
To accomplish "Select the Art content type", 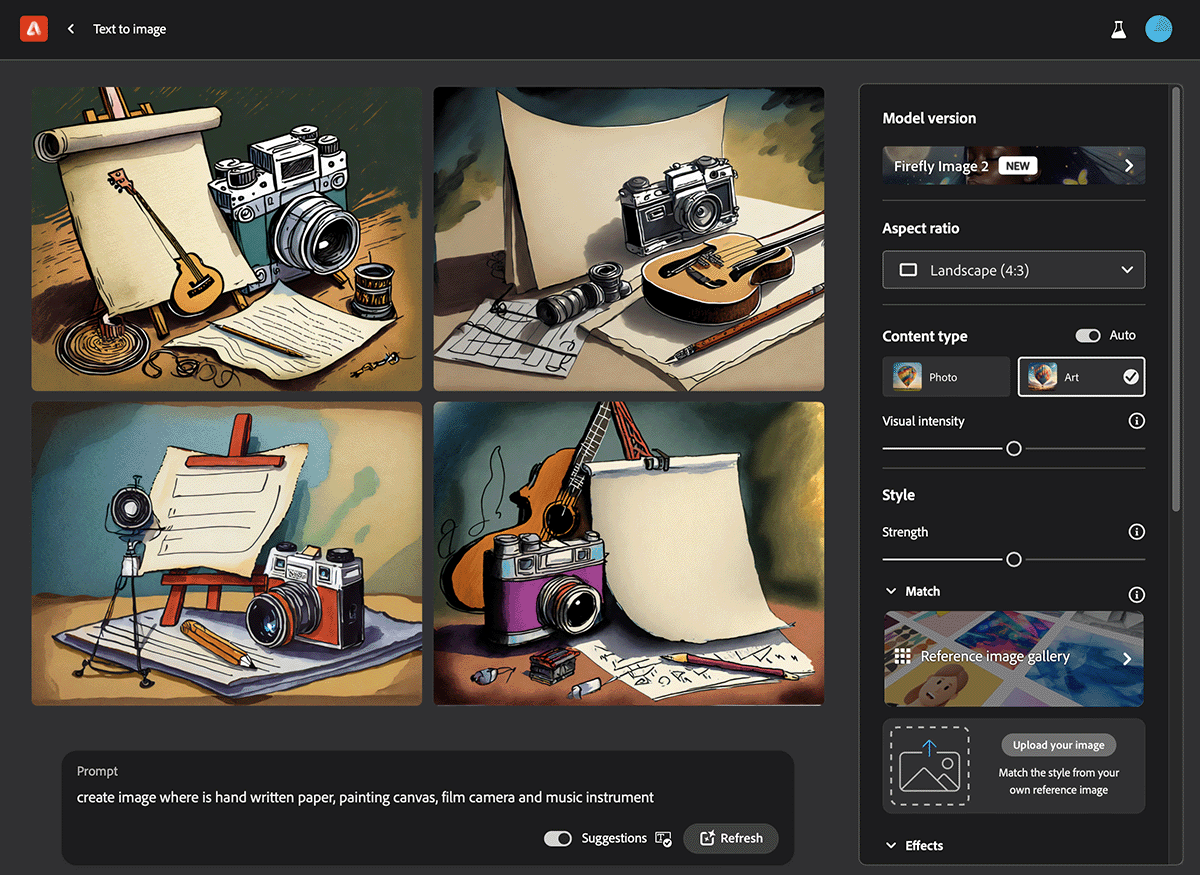I will tap(1081, 377).
